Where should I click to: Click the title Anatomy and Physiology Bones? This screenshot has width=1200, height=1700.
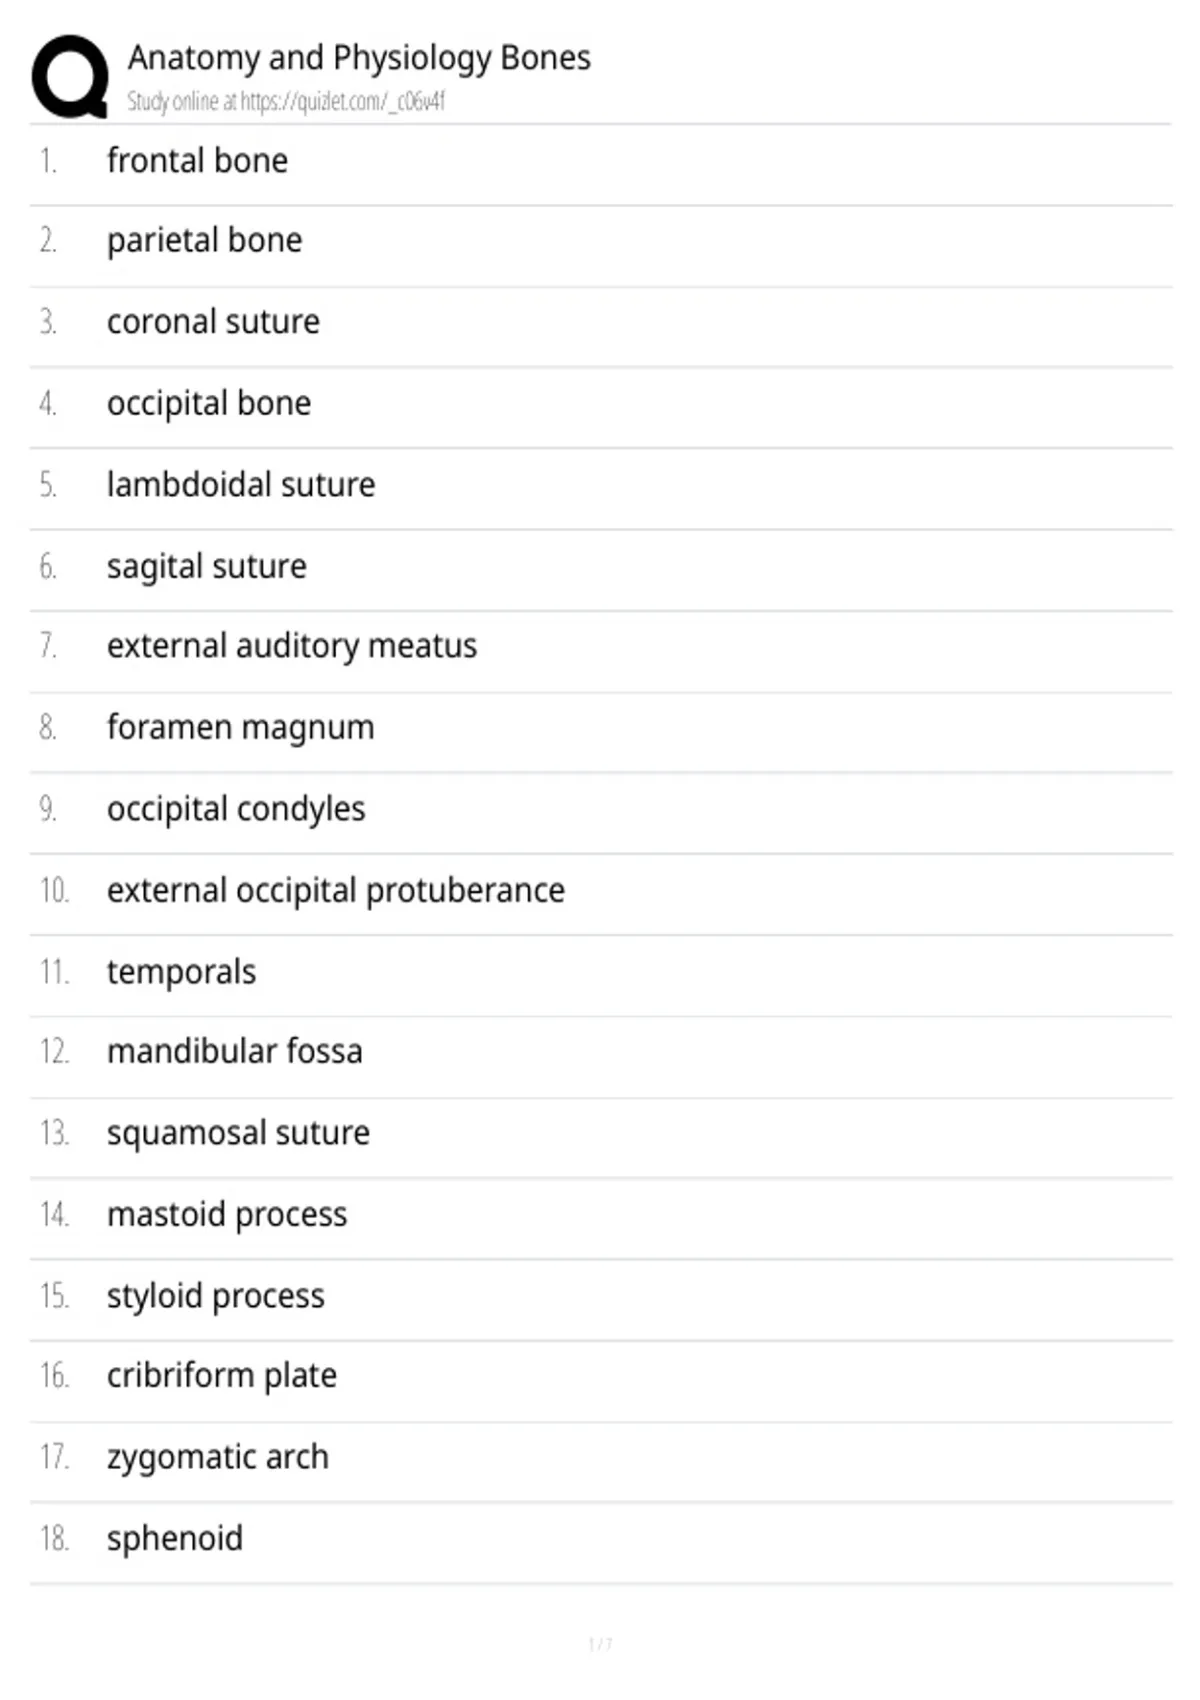[359, 58]
